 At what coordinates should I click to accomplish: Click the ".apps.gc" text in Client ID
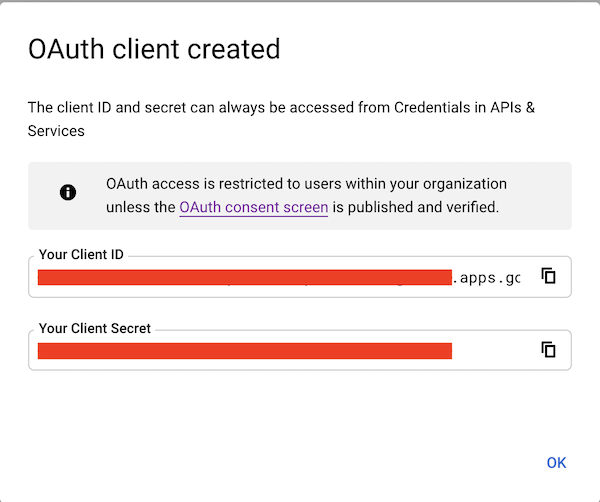click(486, 277)
